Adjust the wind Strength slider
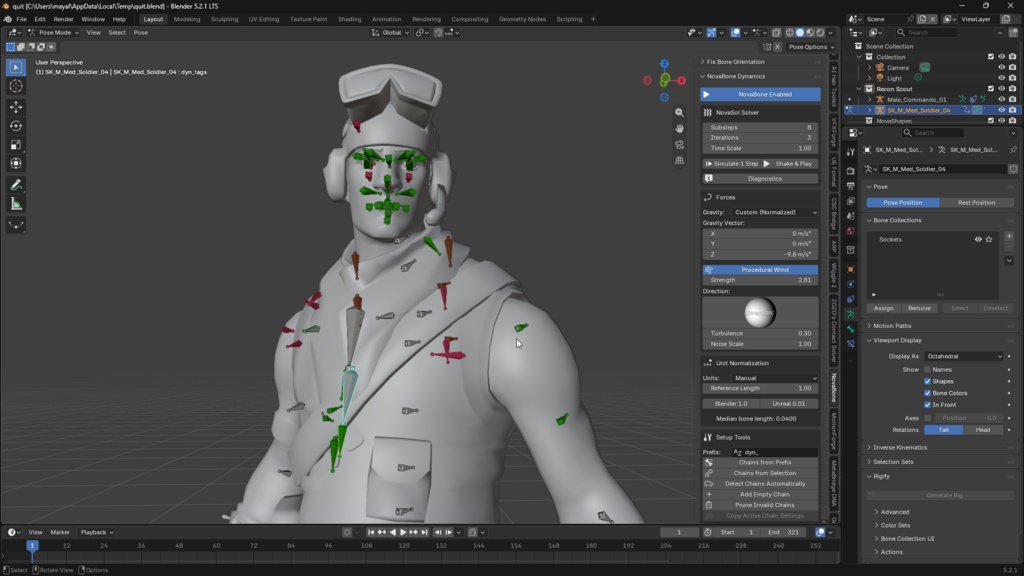 [761, 280]
